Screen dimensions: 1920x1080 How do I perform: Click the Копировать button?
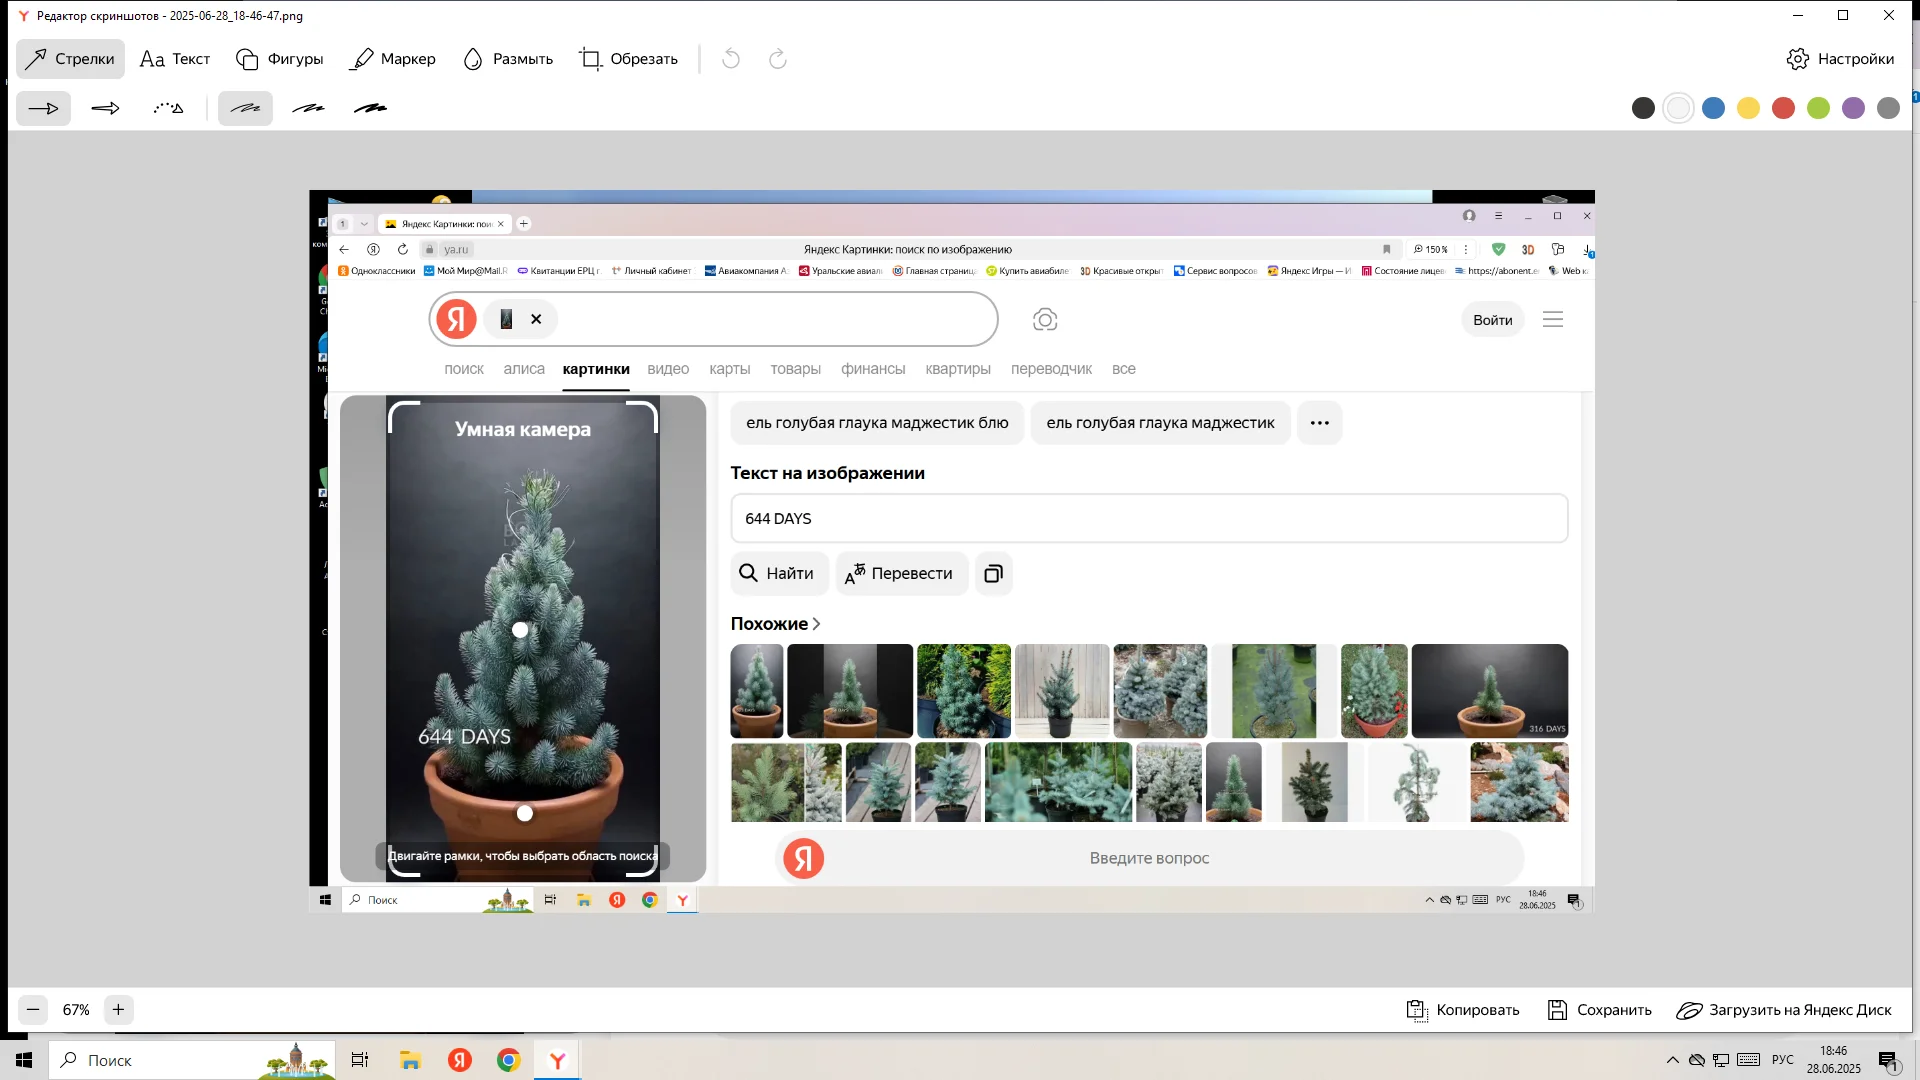[1463, 1010]
